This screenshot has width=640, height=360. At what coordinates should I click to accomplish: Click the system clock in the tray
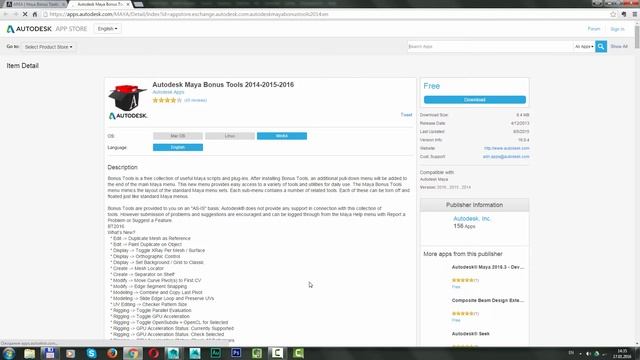[x=622, y=353]
